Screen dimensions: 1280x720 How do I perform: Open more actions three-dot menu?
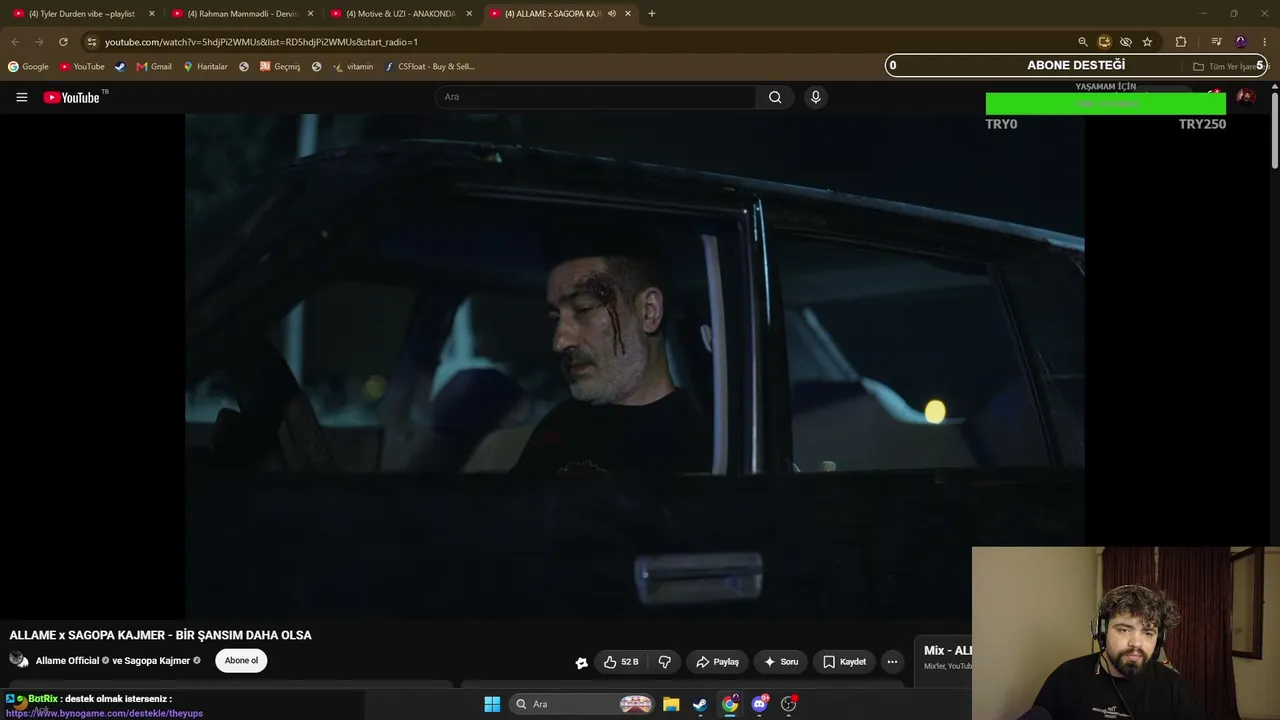[x=892, y=662]
